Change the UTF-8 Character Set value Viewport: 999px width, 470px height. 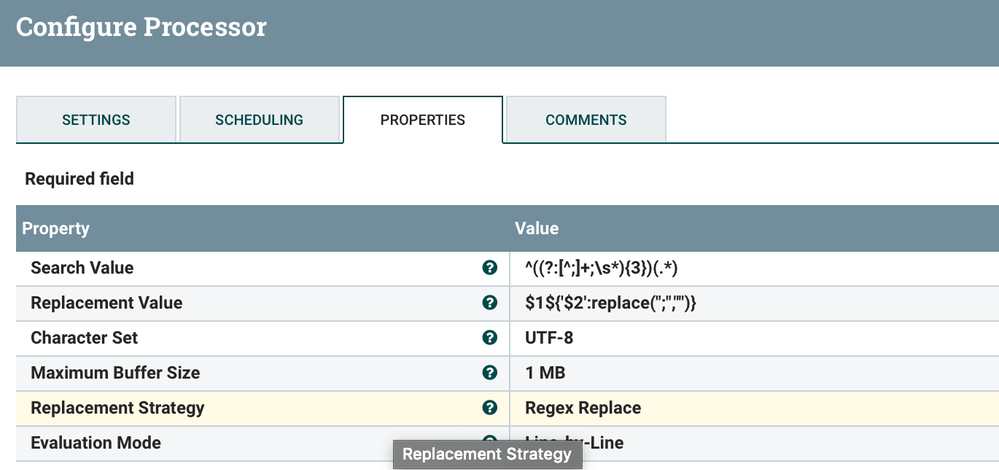[549, 338]
